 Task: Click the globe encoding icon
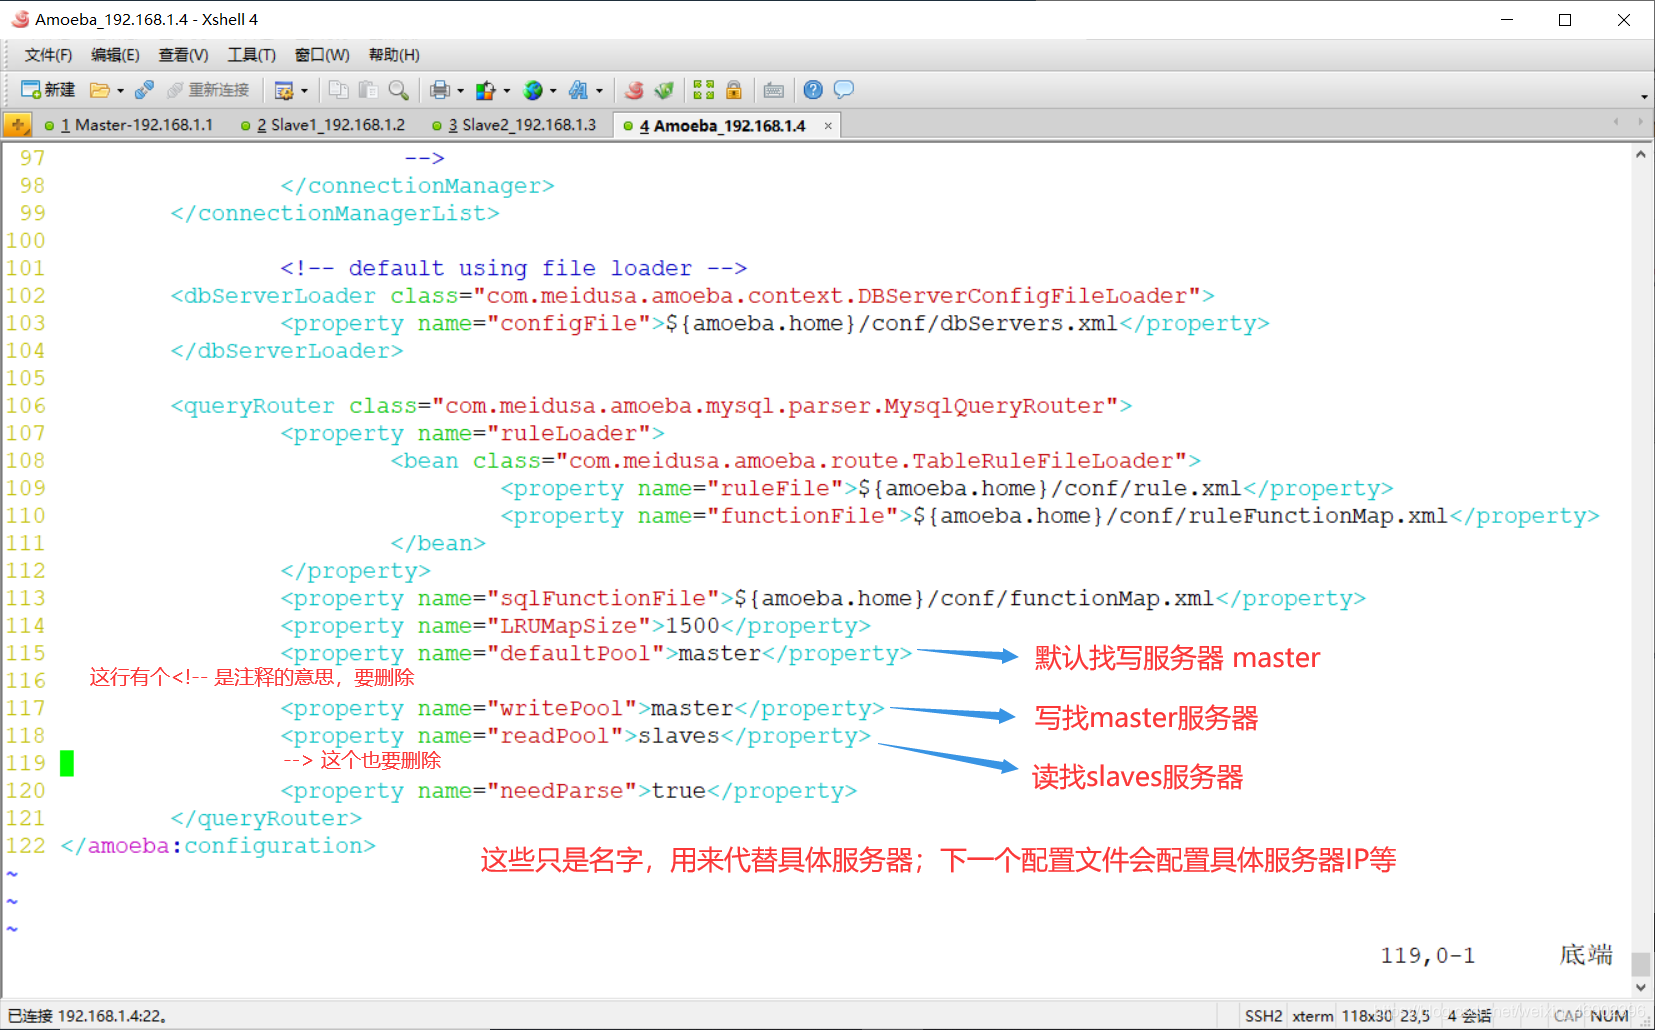click(x=533, y=90)
